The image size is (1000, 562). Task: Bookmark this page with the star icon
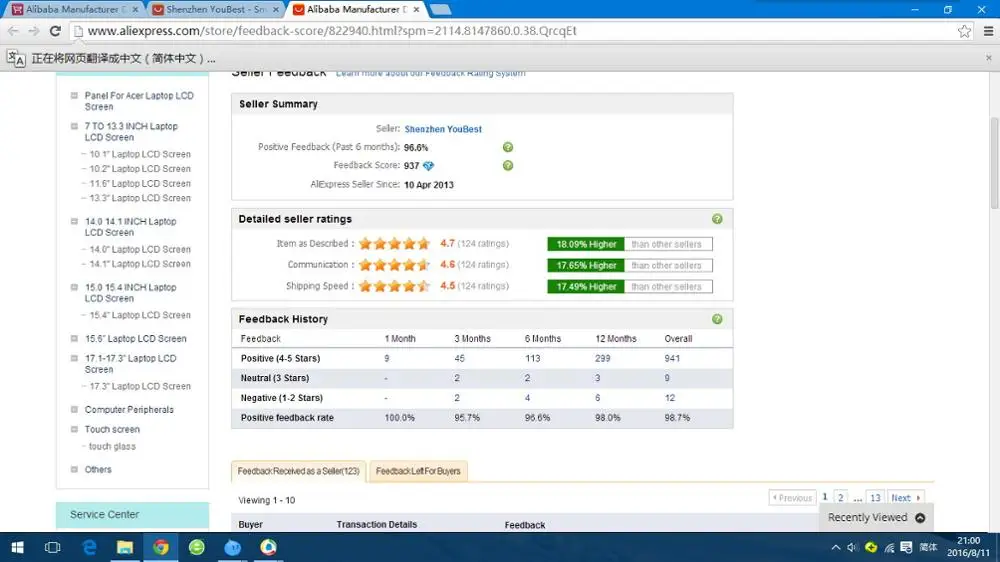pos(964,31)
